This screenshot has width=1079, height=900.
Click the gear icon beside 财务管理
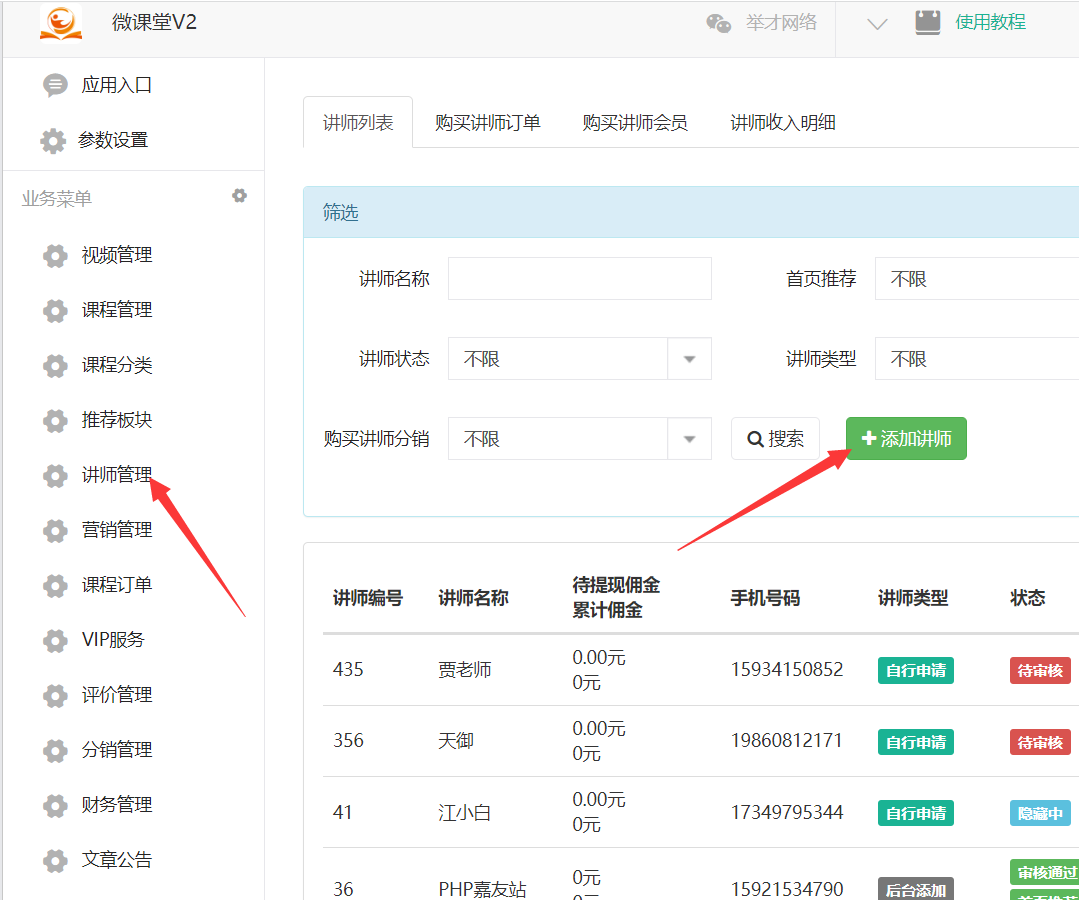pos(55,806)
